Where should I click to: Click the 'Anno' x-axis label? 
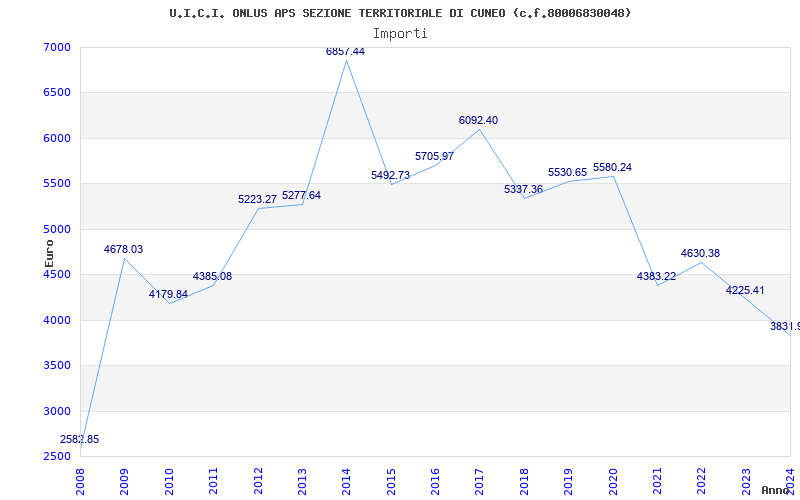click(x=776, y=490)
